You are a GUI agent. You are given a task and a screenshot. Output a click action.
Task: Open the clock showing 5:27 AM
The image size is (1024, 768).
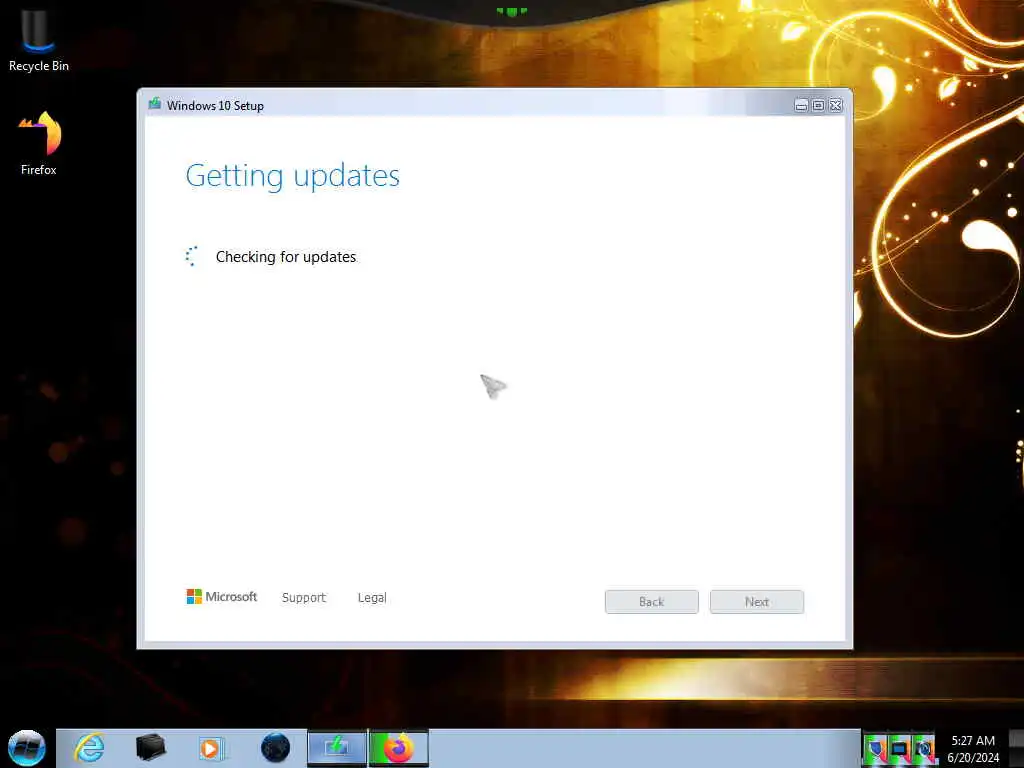tap(973, 748)
